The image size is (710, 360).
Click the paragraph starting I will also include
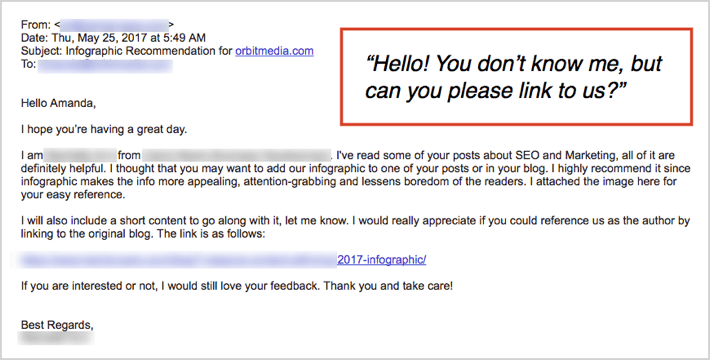tap(355, 227)
